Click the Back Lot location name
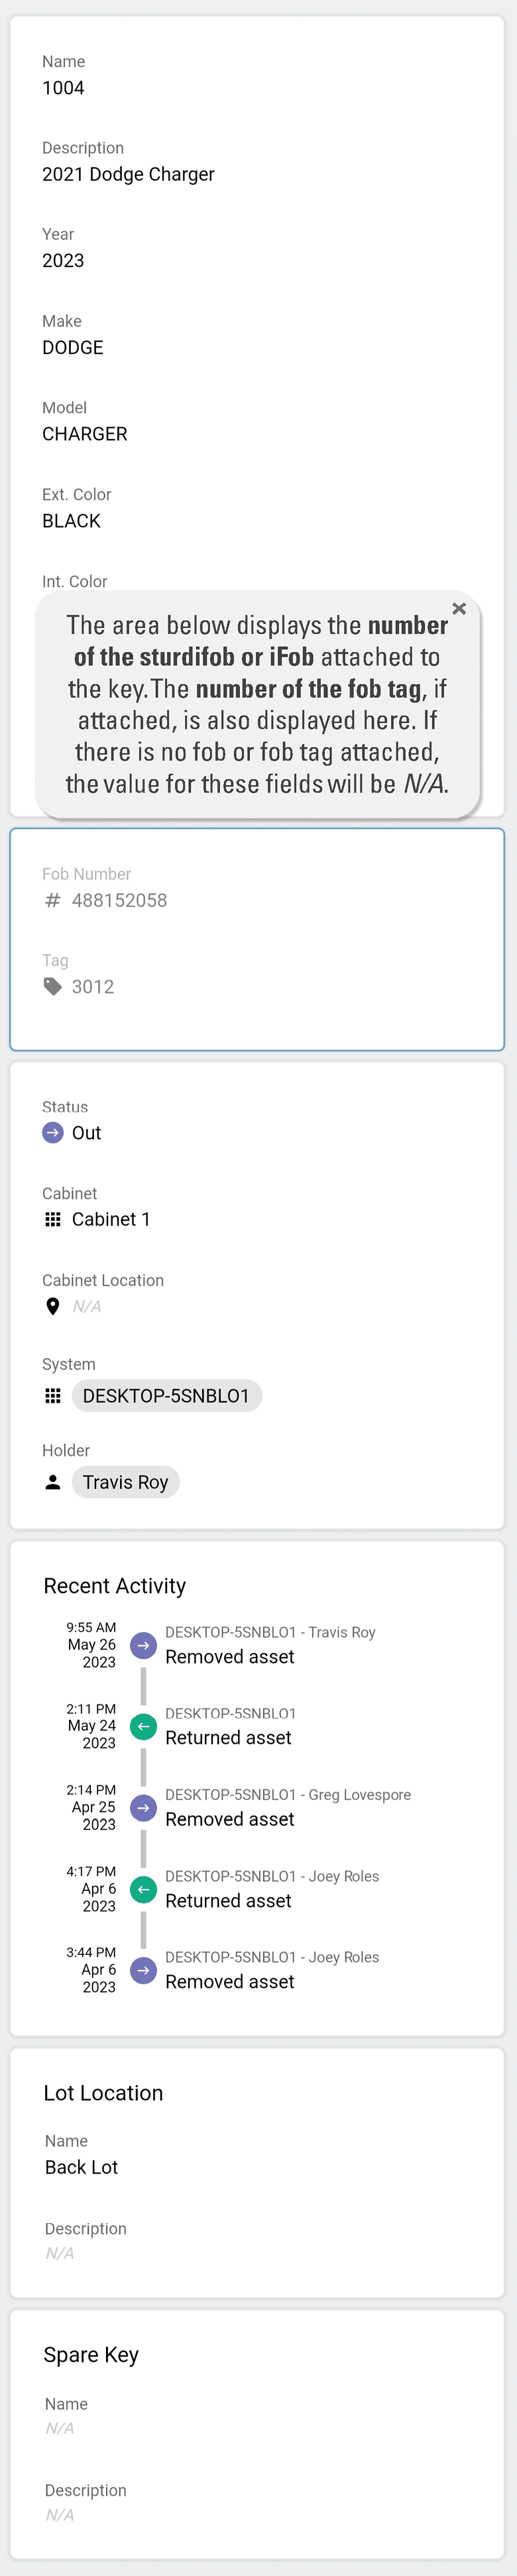The image size is (517, 2576). (81, 2167)
